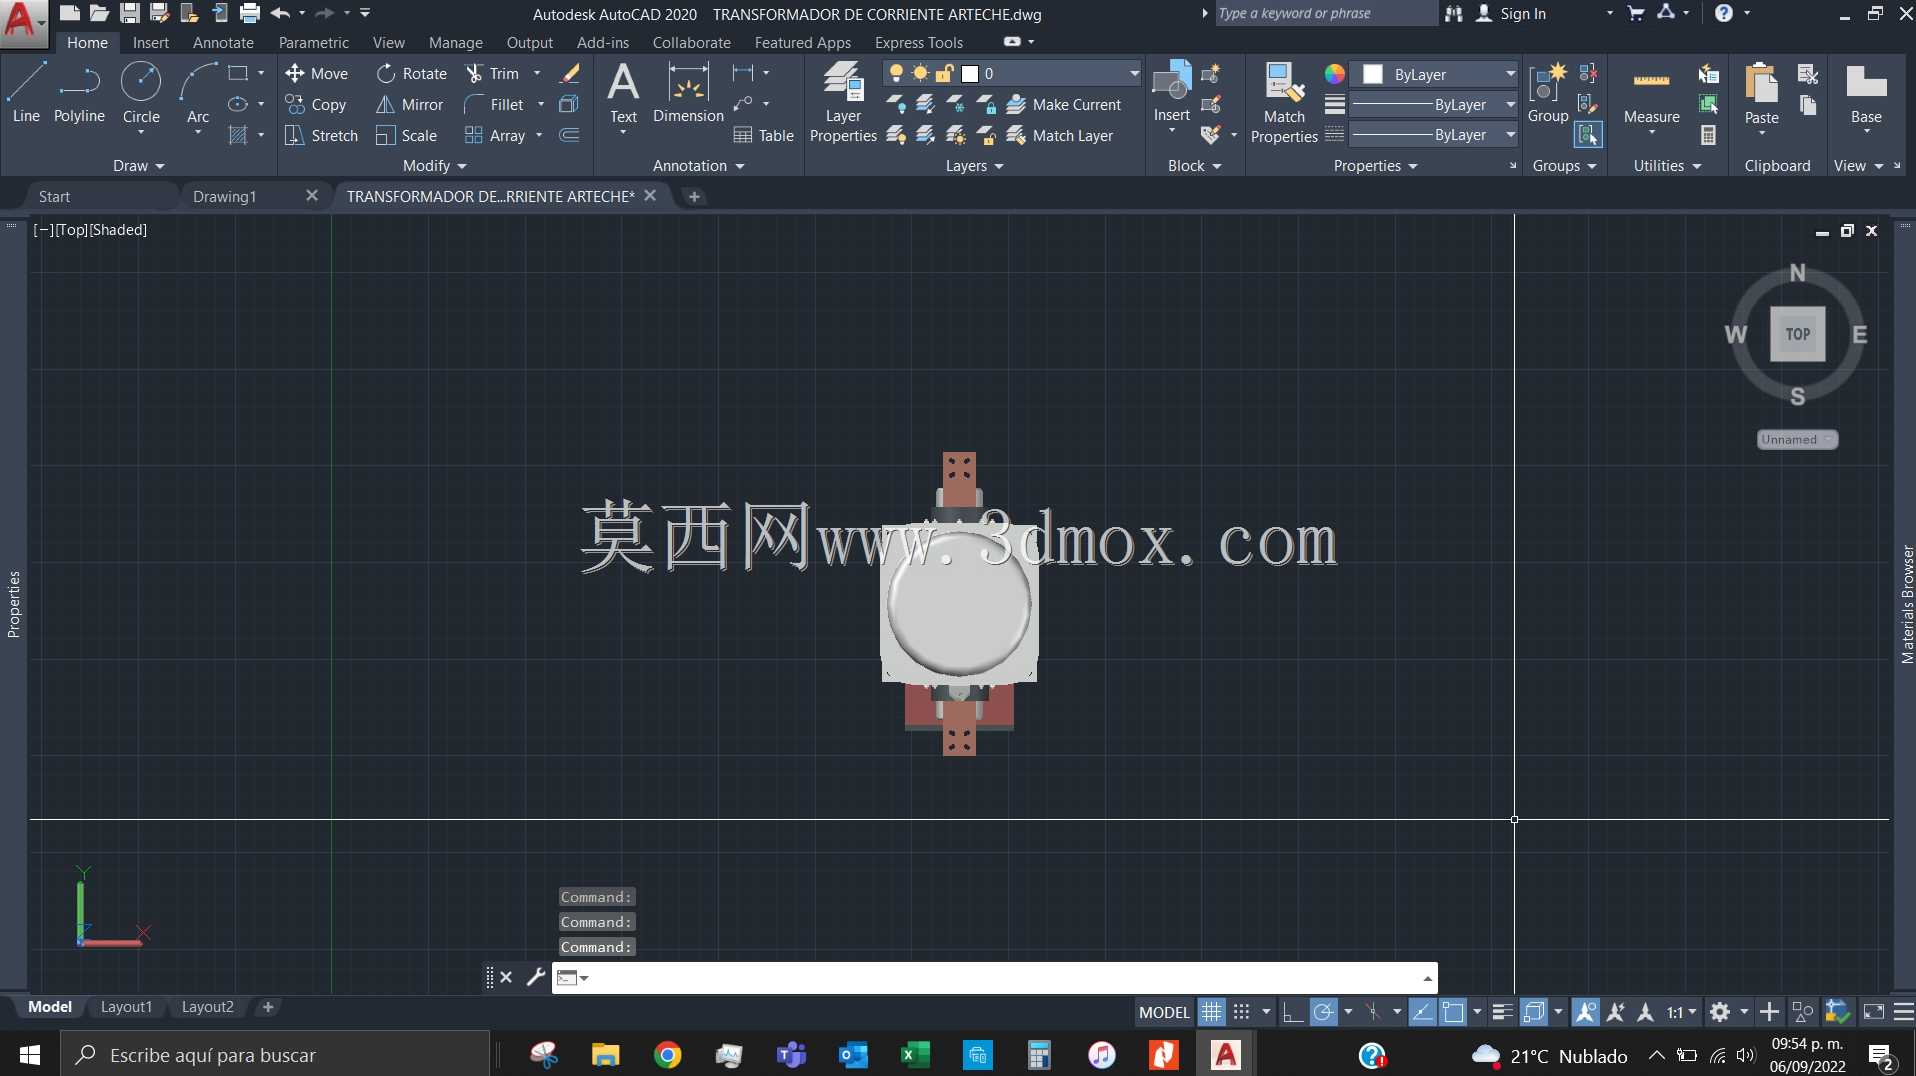
Task: Click the object color wheel icon
Action: 1334,74
